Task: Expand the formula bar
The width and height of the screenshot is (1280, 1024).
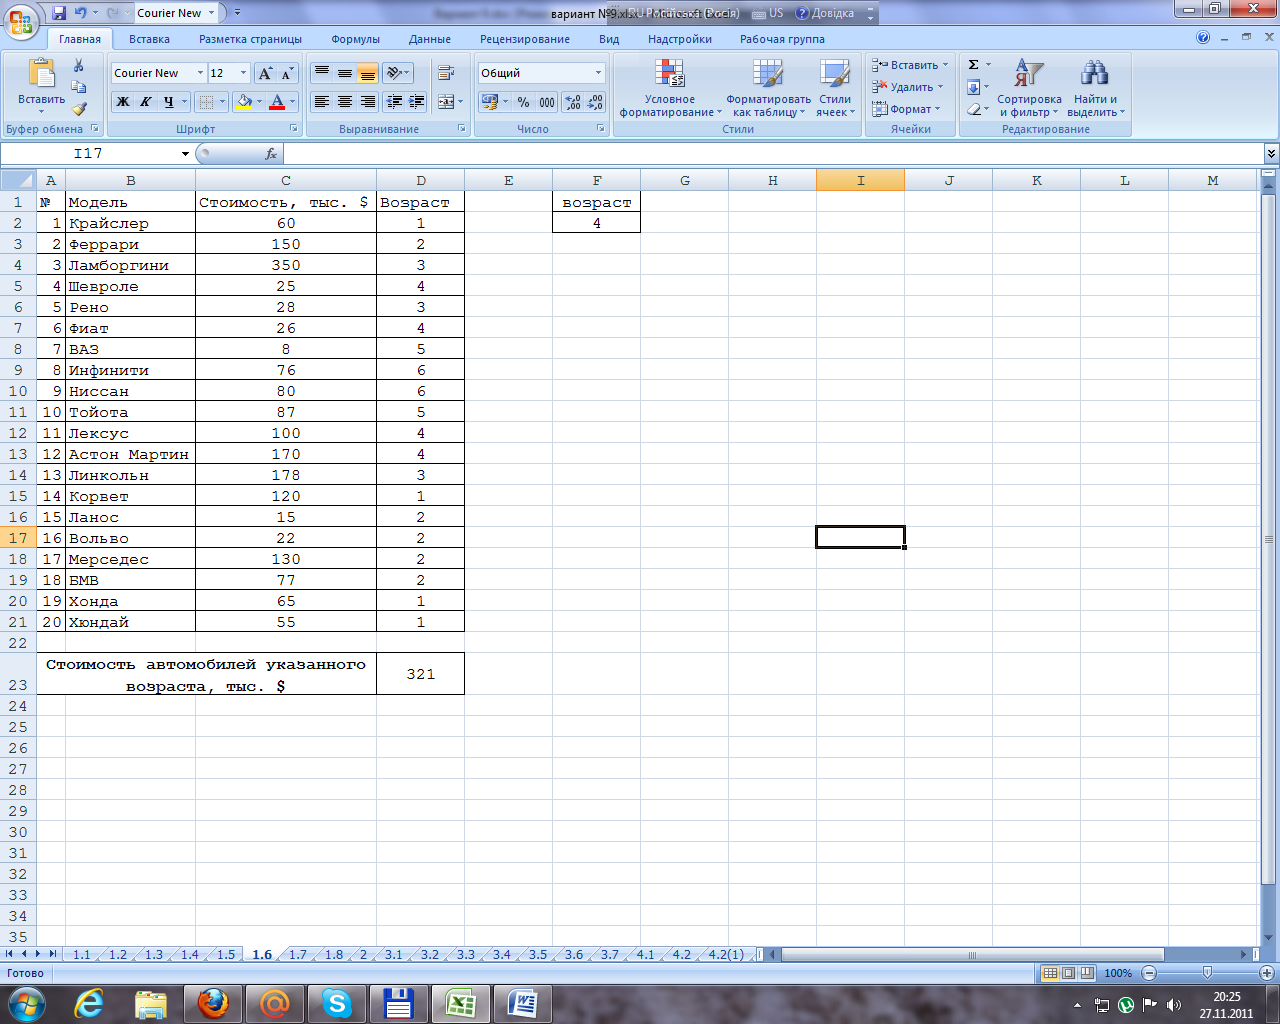Action: click(x=1271, y=154)
